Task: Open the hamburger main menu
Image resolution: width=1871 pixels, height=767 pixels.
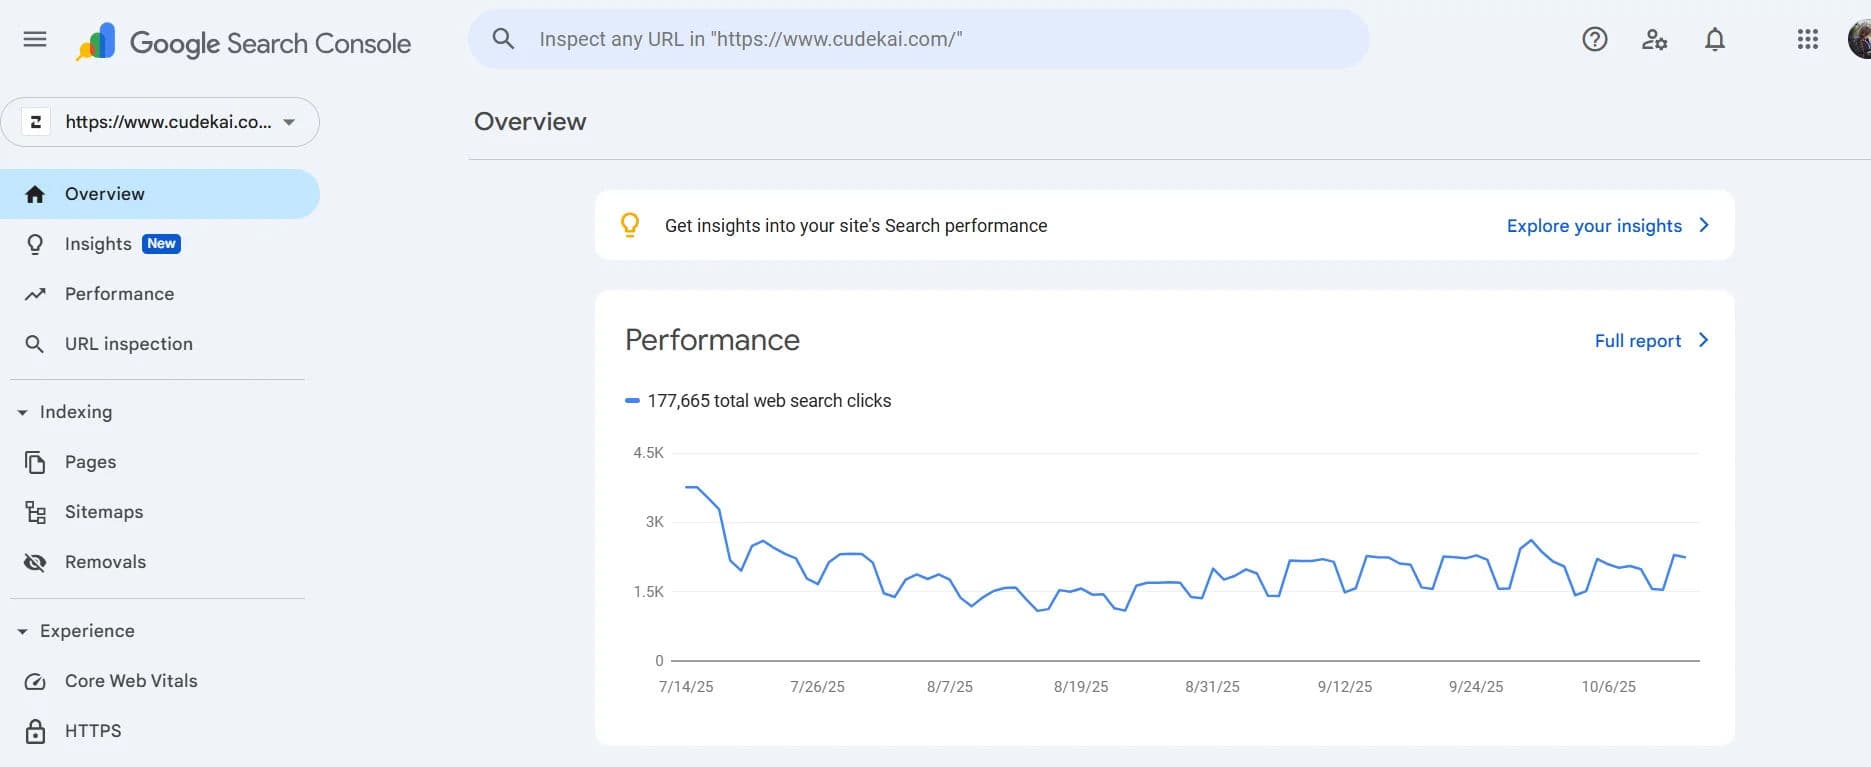Action: tap(35, 39)
